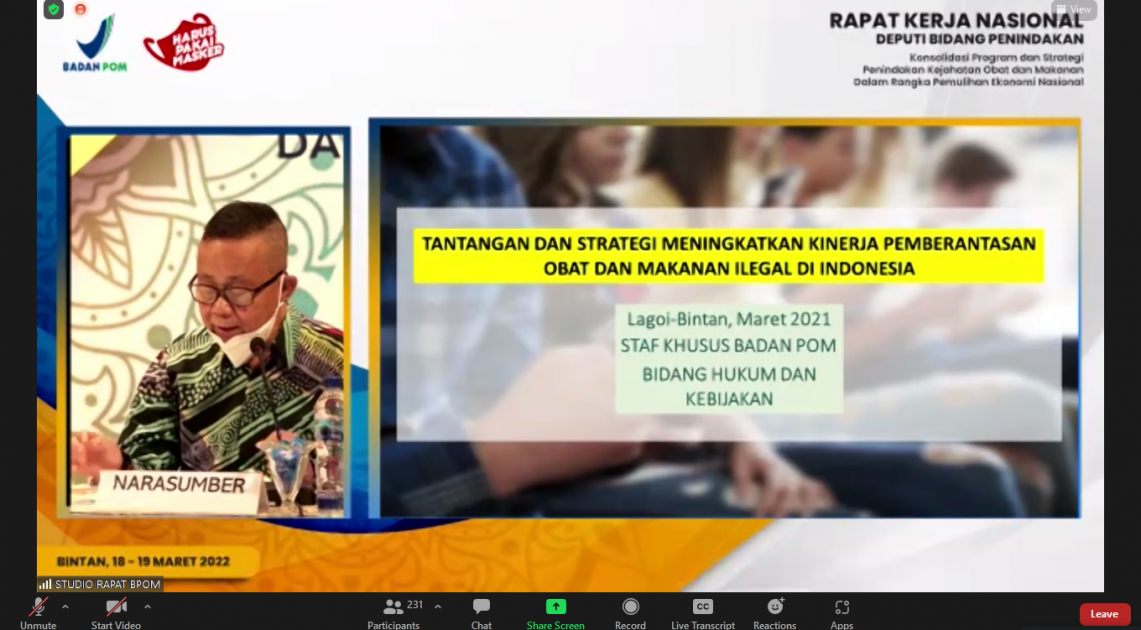Leave the meeting
1141x630 pixels.
point(1104,614)
